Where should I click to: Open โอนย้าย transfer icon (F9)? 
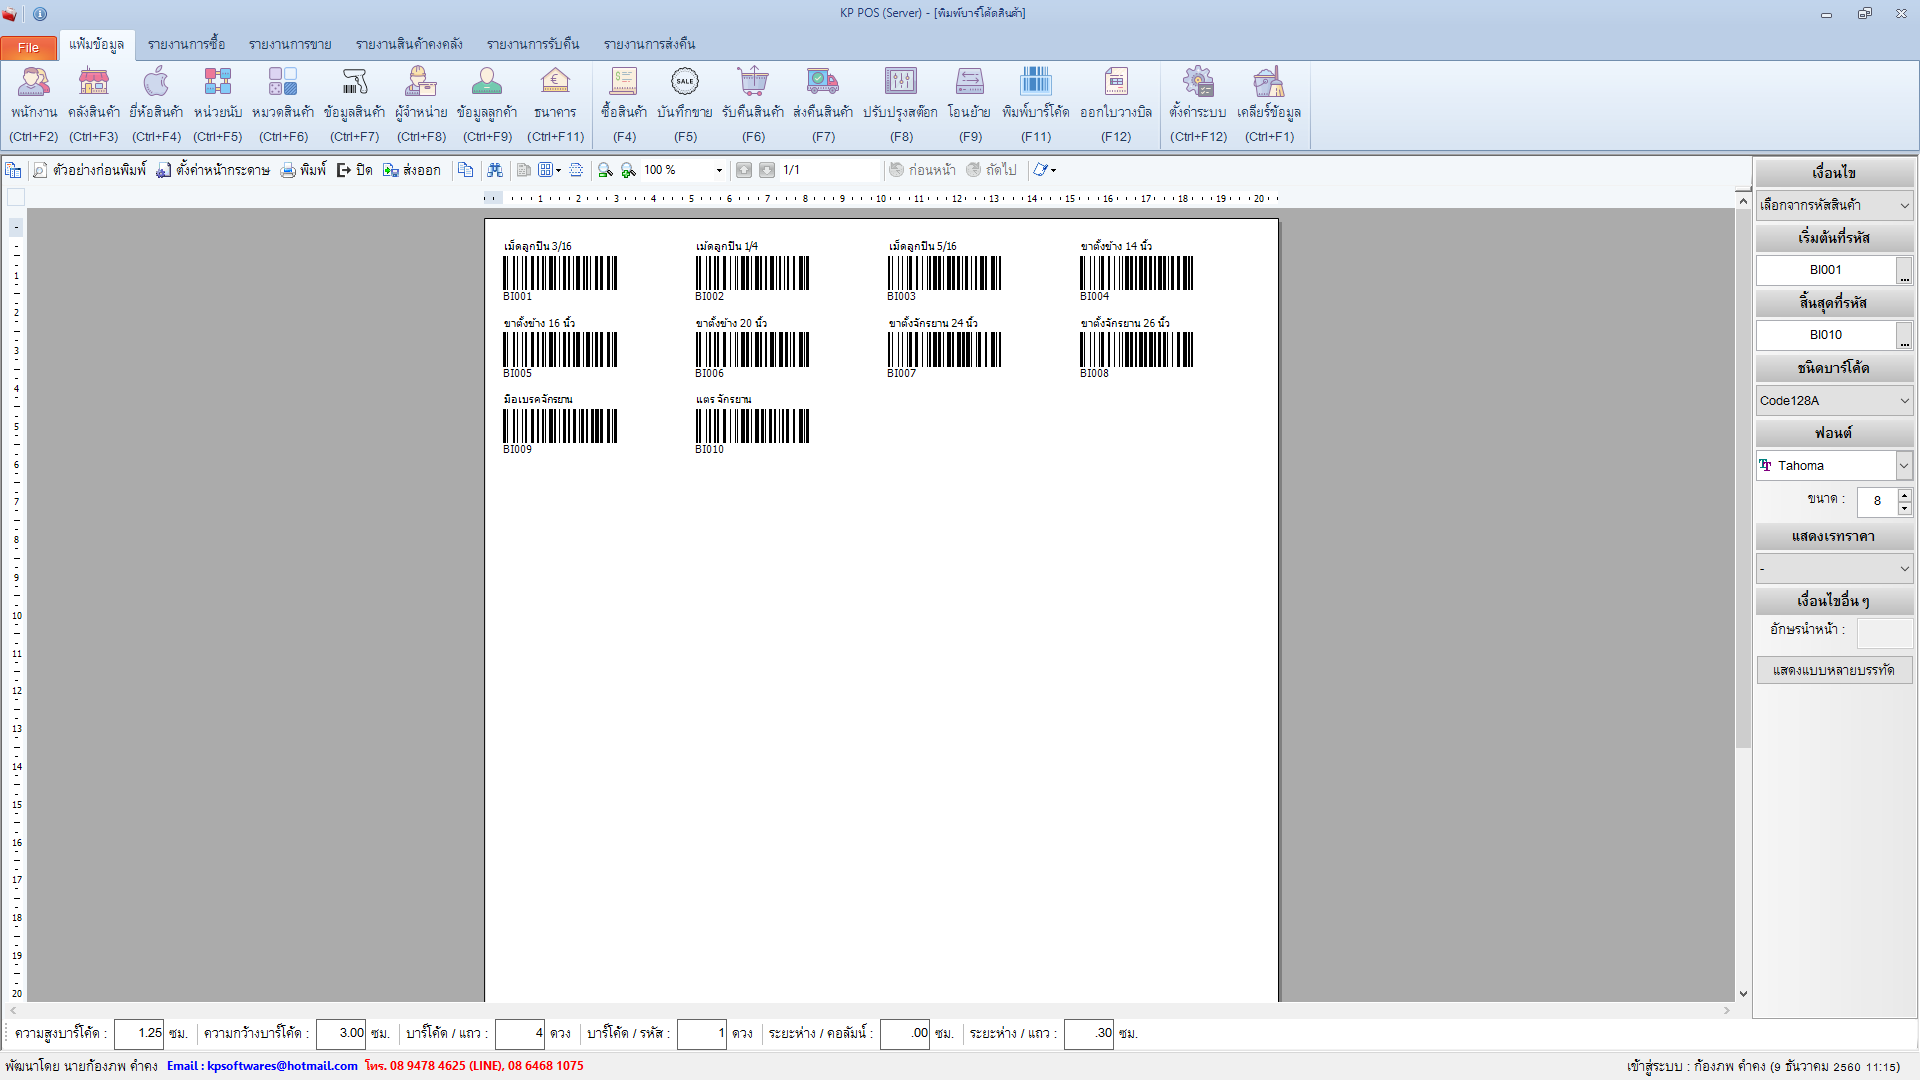click(970, 105)
